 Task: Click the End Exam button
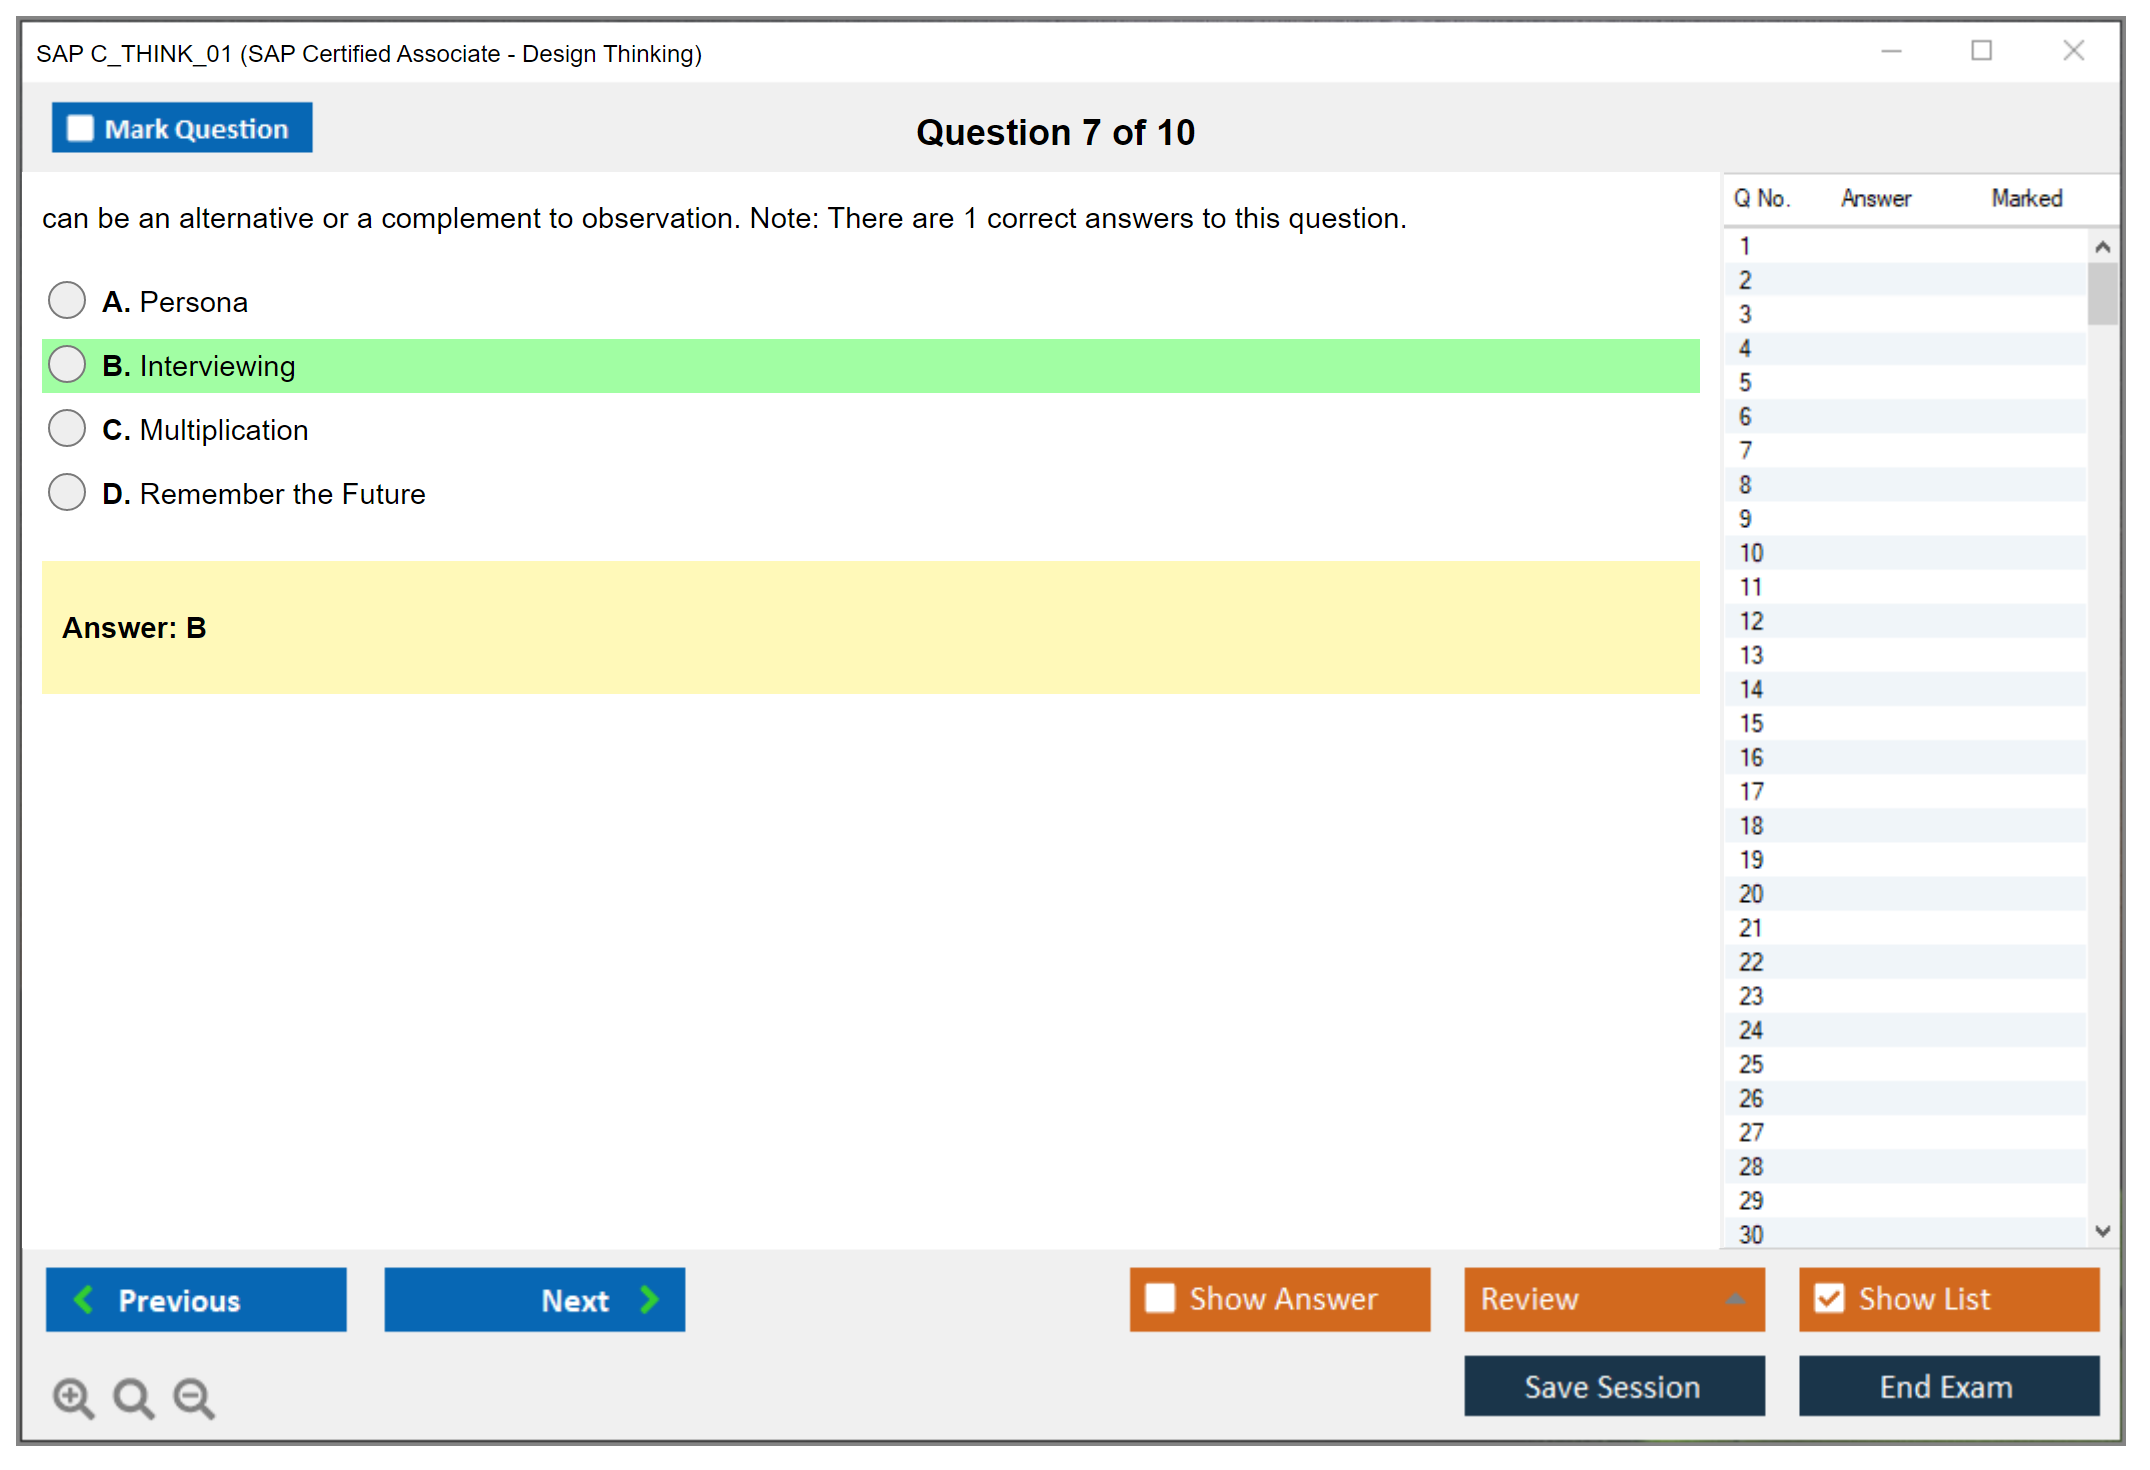pyautogui.click(x=1947, y=1386)
